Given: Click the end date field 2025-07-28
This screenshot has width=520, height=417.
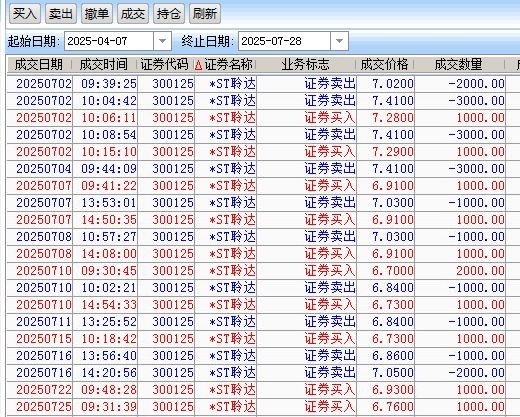Looking at the screenshot, I should (284, 41).
